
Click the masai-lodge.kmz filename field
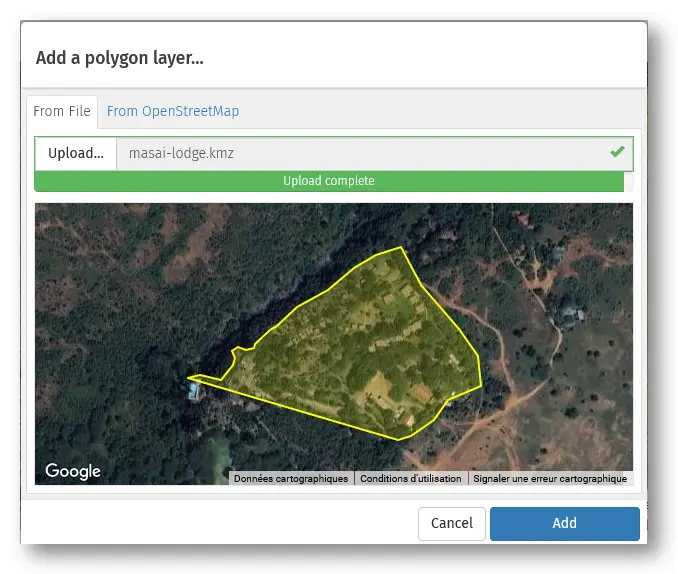360,153
